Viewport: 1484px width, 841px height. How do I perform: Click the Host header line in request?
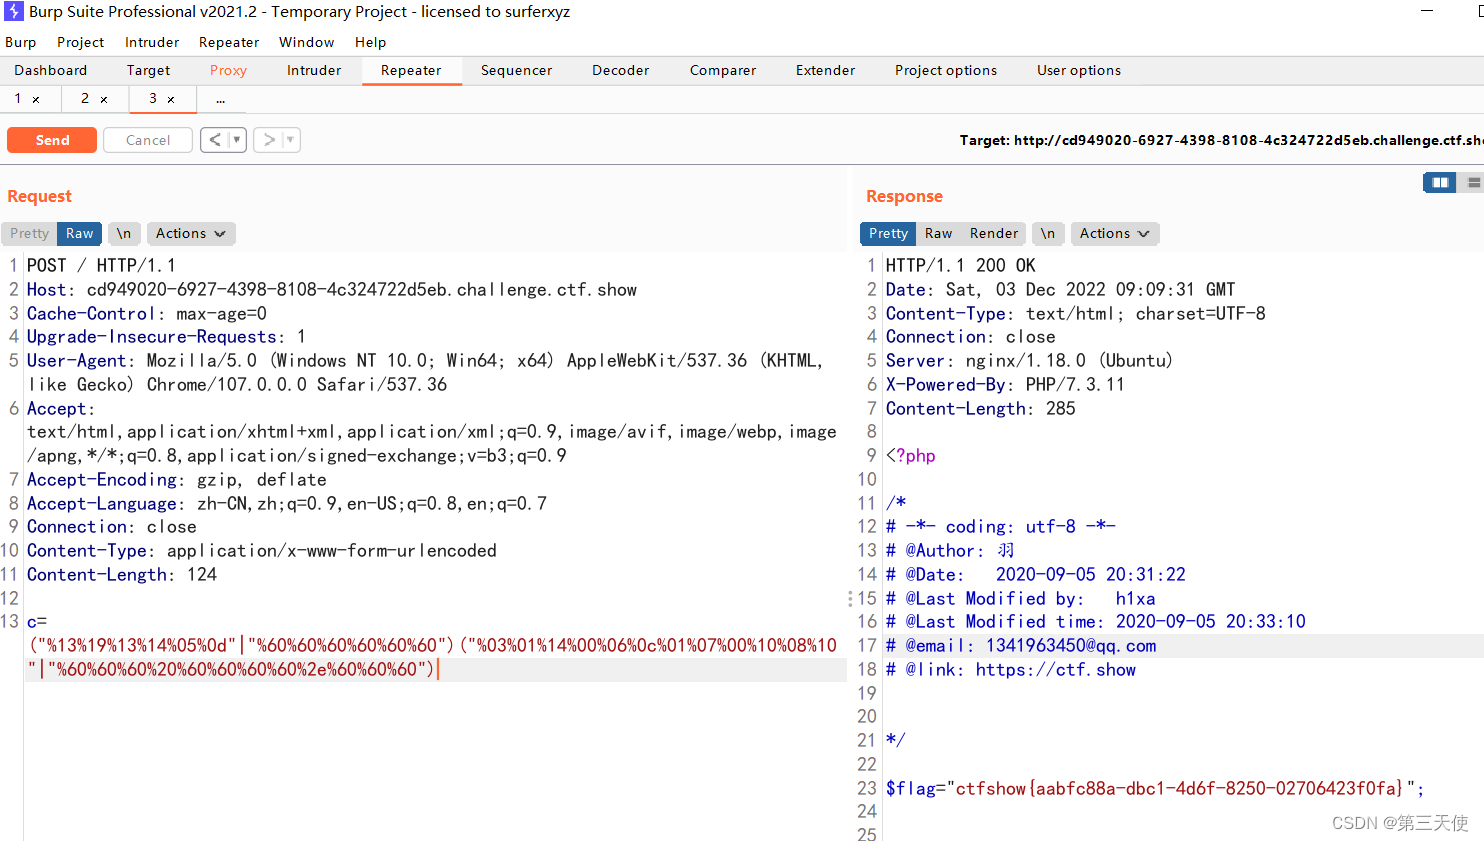[332, 290]
